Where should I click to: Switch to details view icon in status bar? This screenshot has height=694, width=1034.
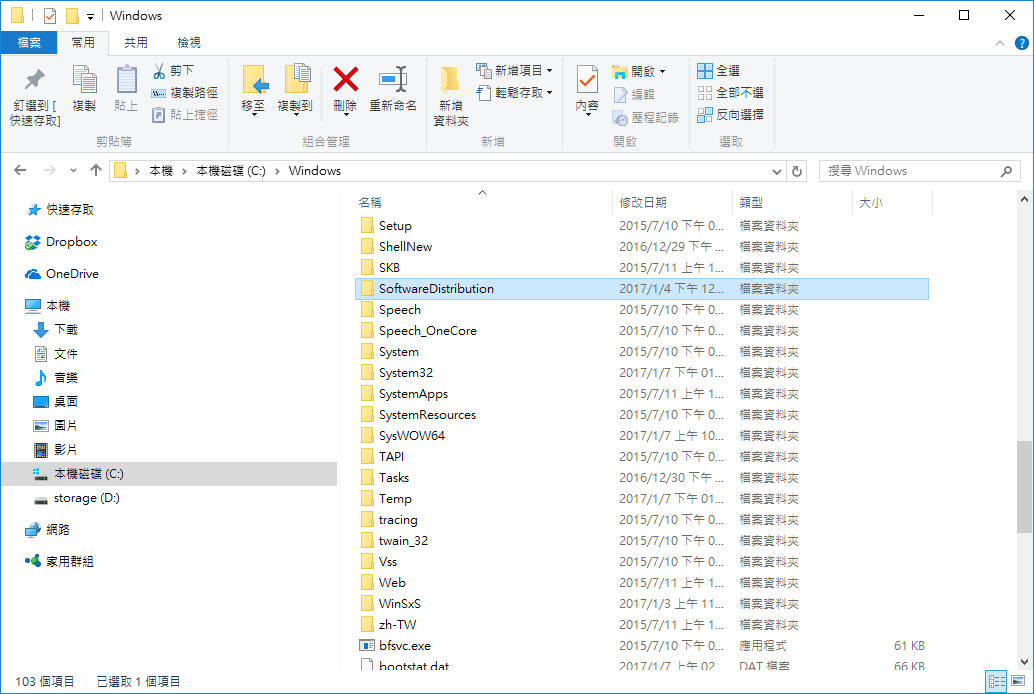[996, 681]
